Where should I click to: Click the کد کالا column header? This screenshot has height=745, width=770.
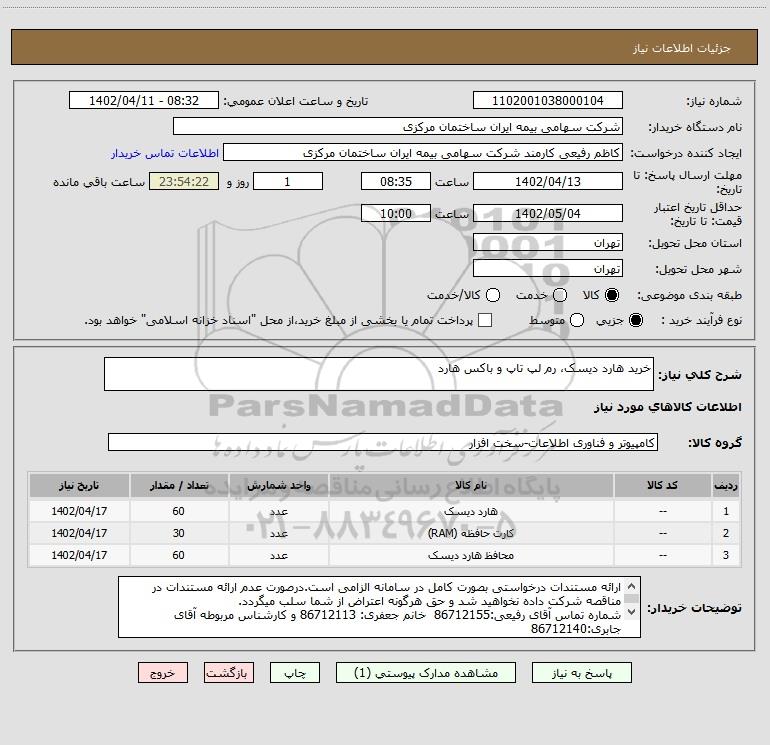[x=662, y=486]
